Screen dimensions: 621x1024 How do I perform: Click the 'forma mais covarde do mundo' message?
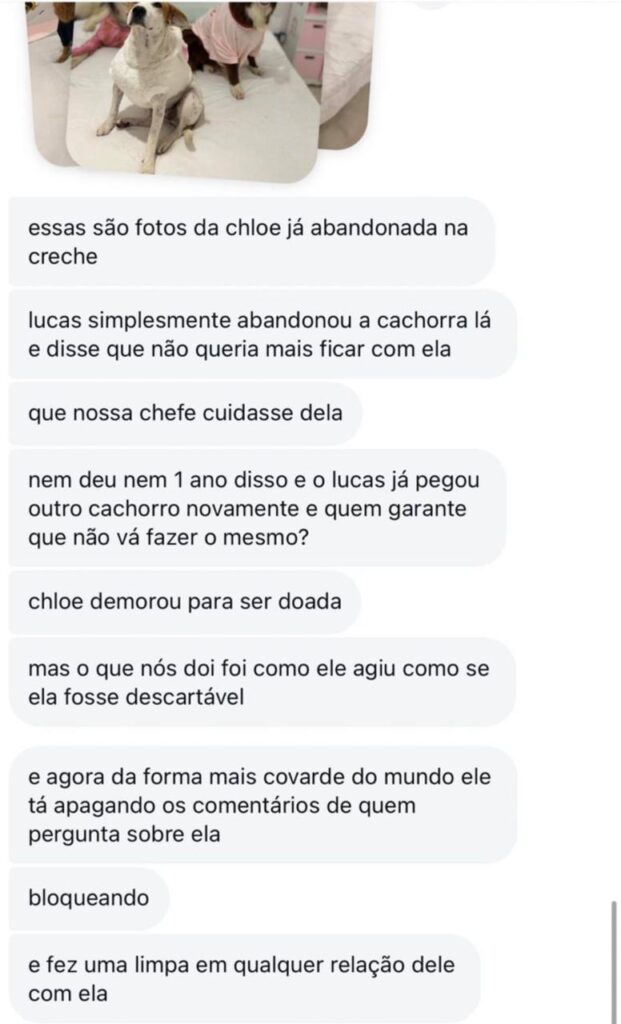(x=262, y=804)
